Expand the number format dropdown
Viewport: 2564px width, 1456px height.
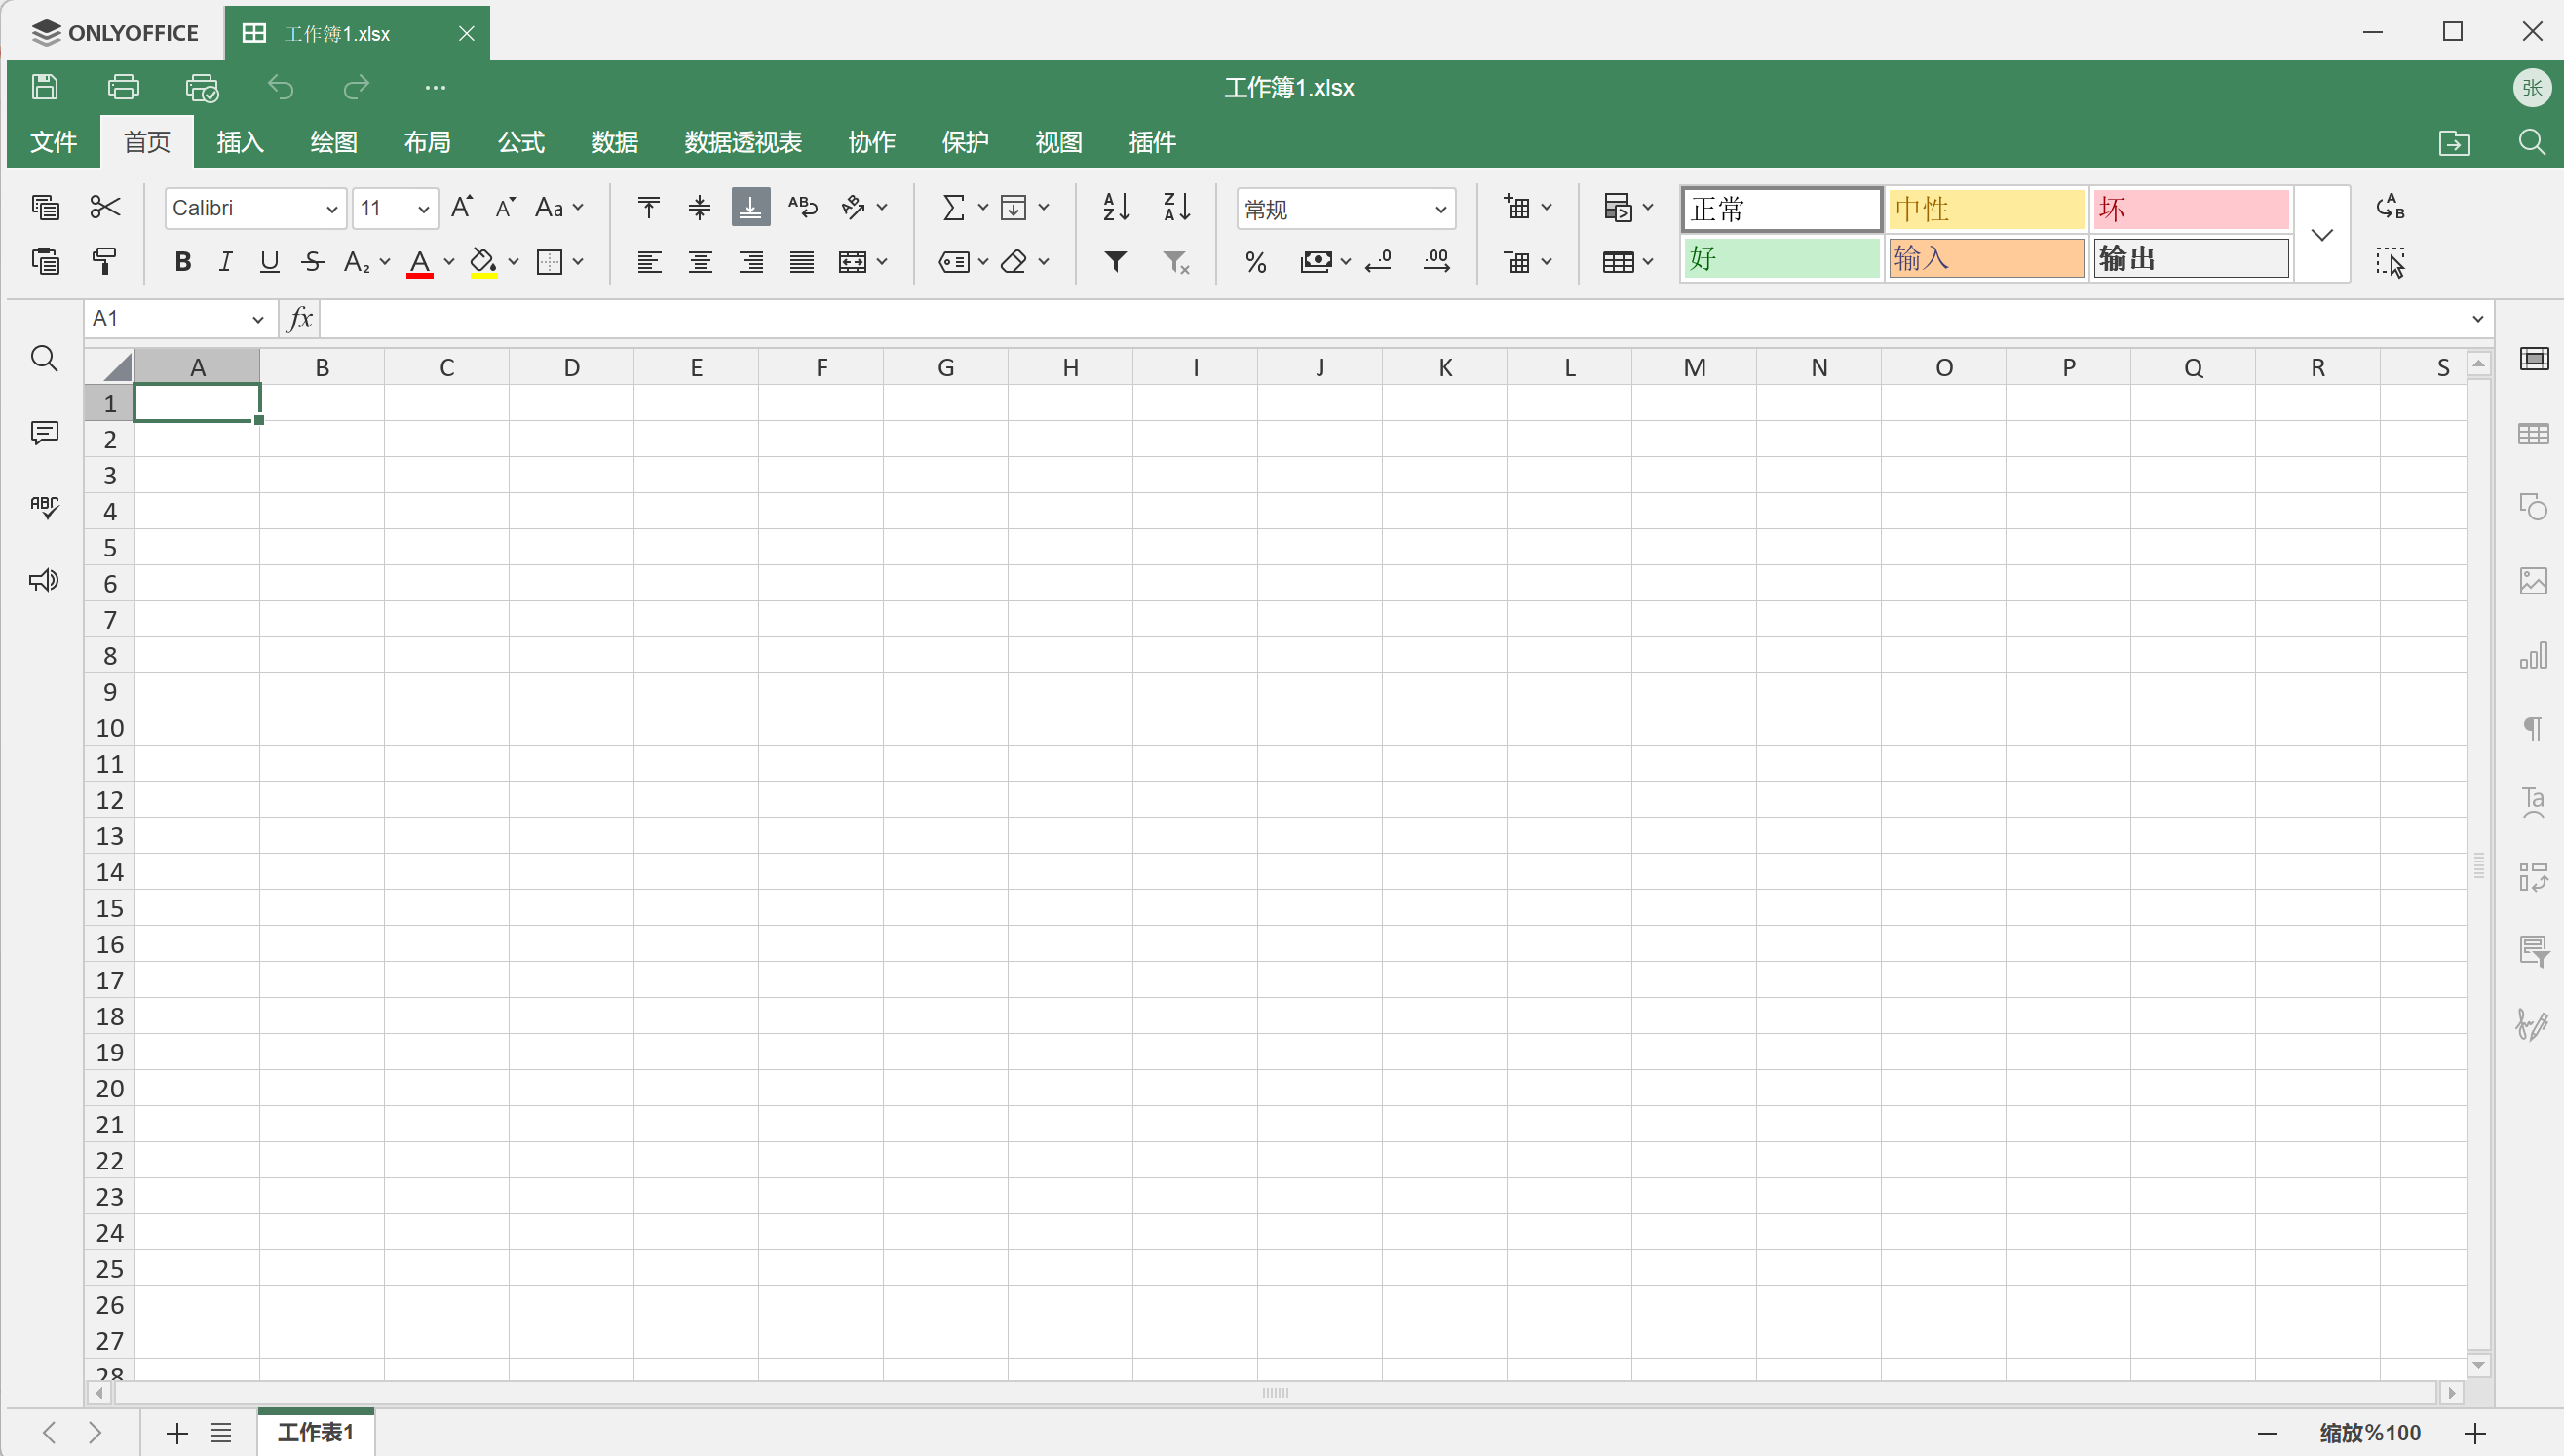click(x=1440, y=209)
